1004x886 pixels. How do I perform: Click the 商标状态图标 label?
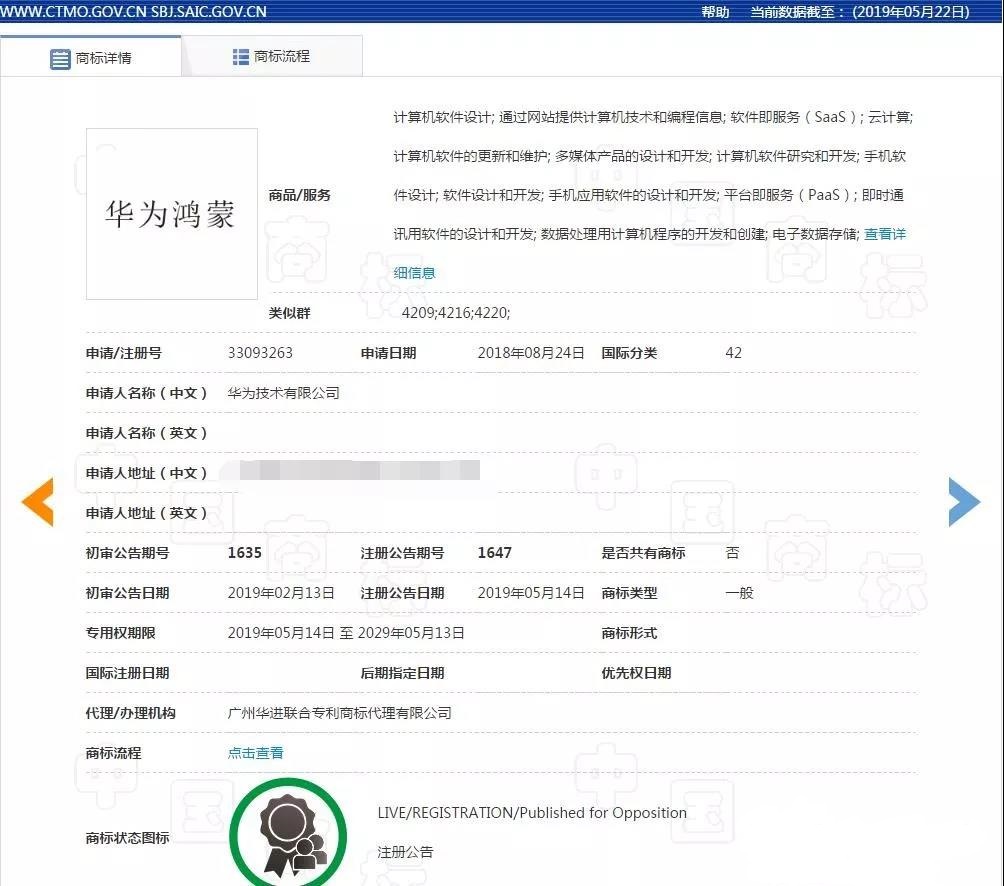coord(127,838)
